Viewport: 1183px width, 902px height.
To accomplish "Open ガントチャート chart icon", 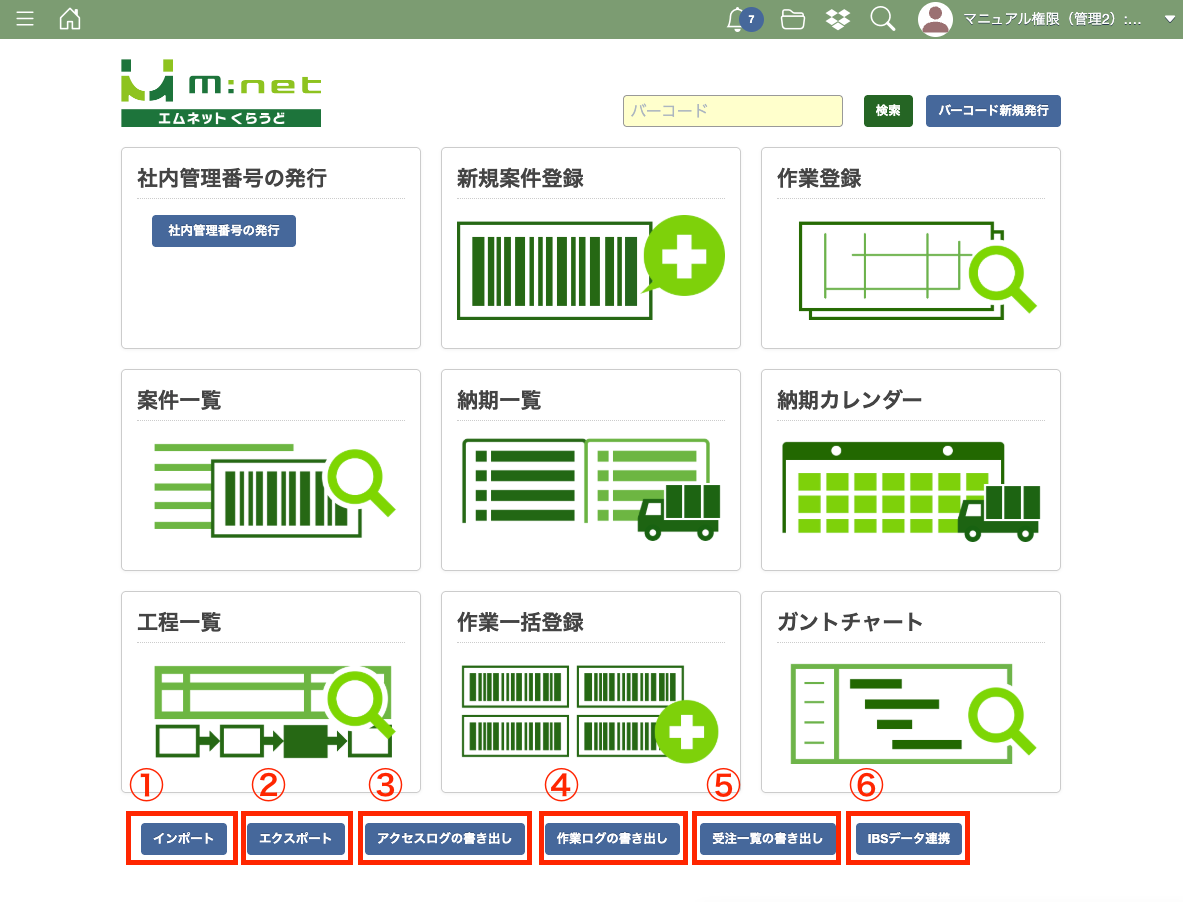I will tap(912, 712).
